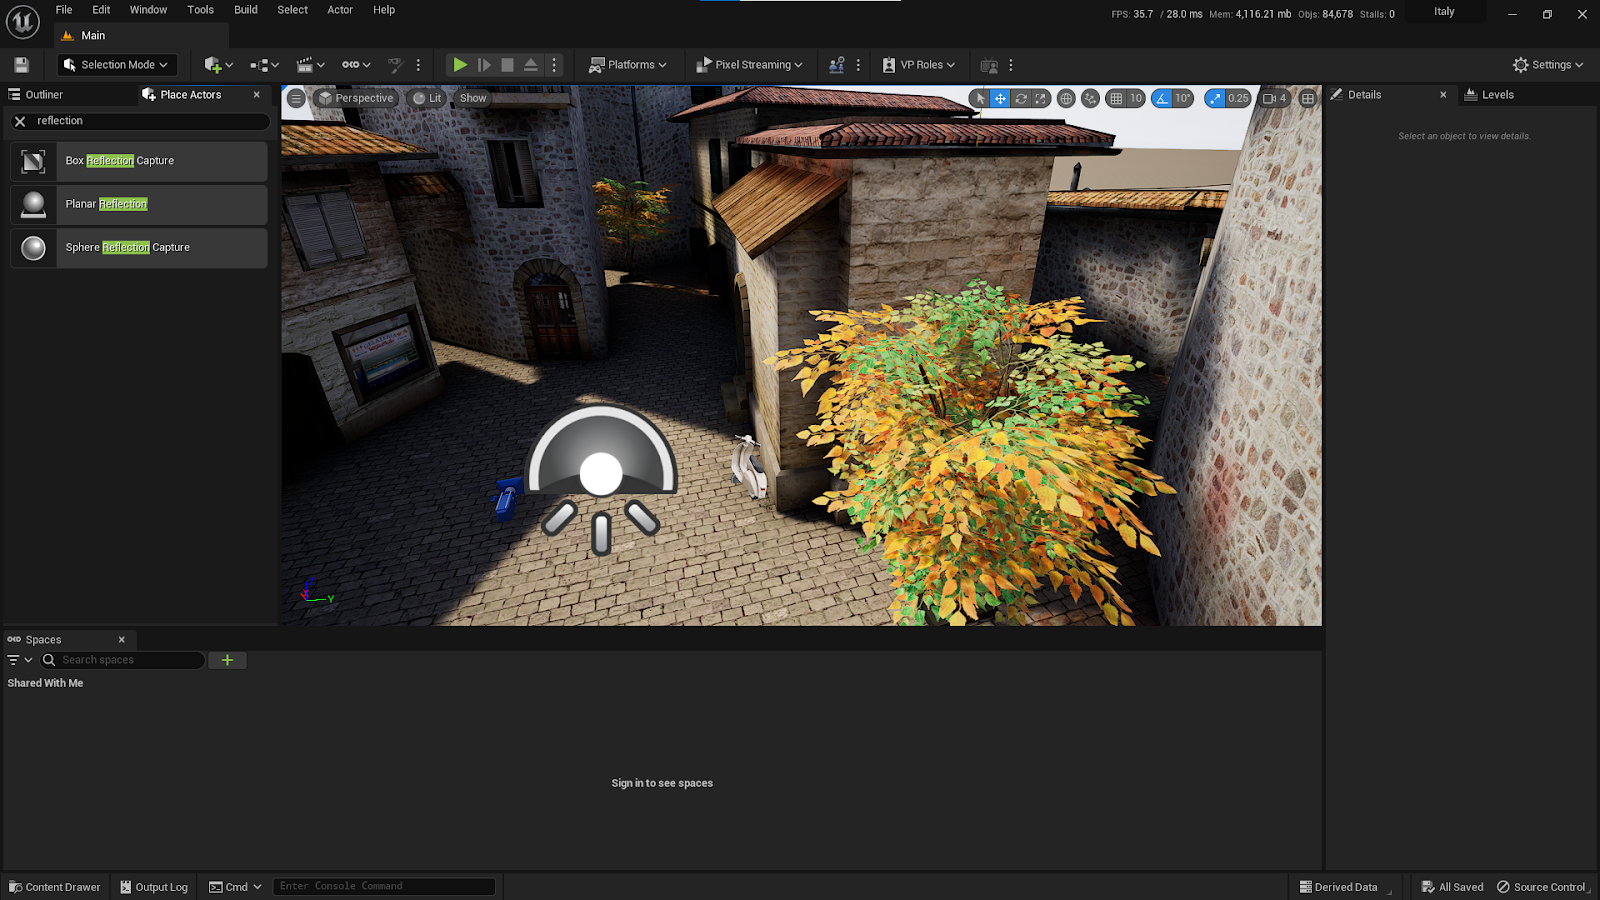Open the Content Drawer

click(x=55, y=887)
